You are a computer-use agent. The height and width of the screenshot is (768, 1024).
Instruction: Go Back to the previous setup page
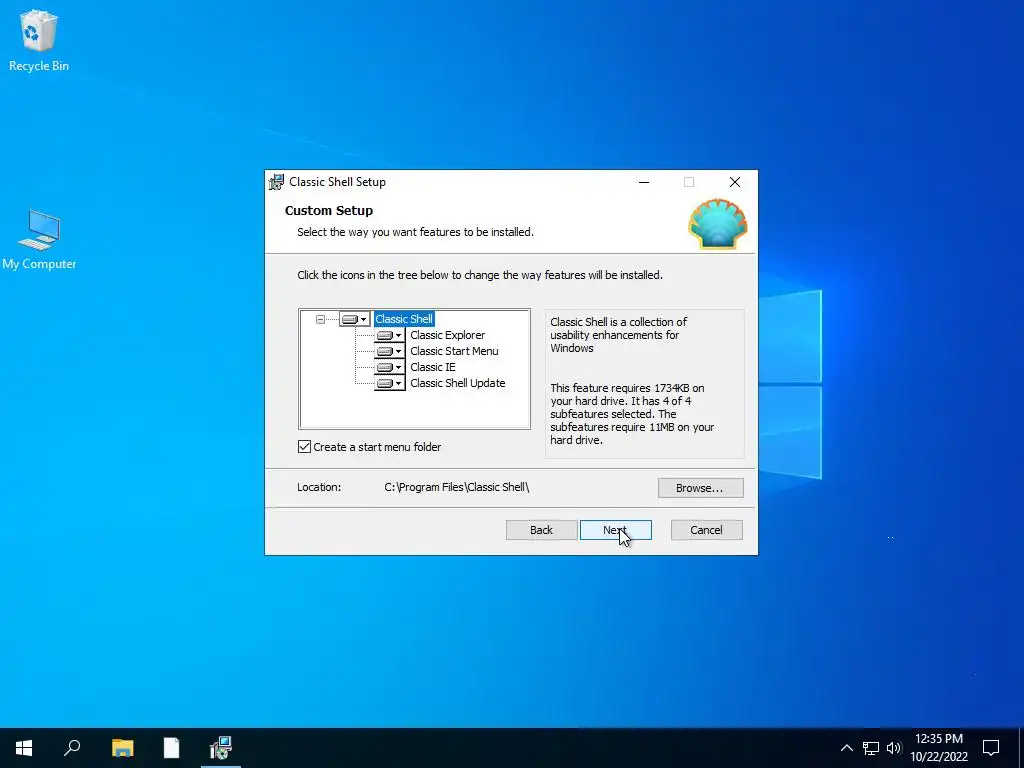click(541, 530)
